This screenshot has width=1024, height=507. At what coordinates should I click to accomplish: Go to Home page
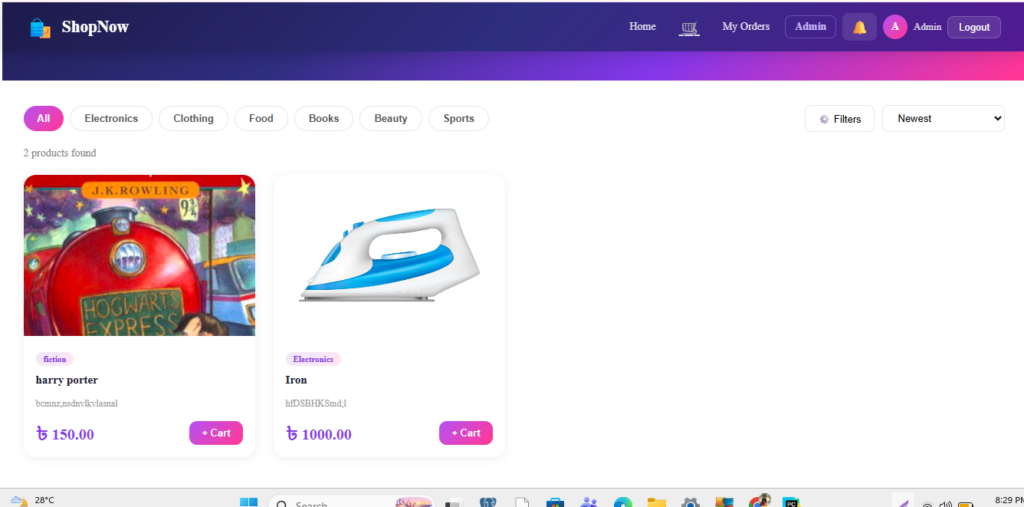coord(642,27)
